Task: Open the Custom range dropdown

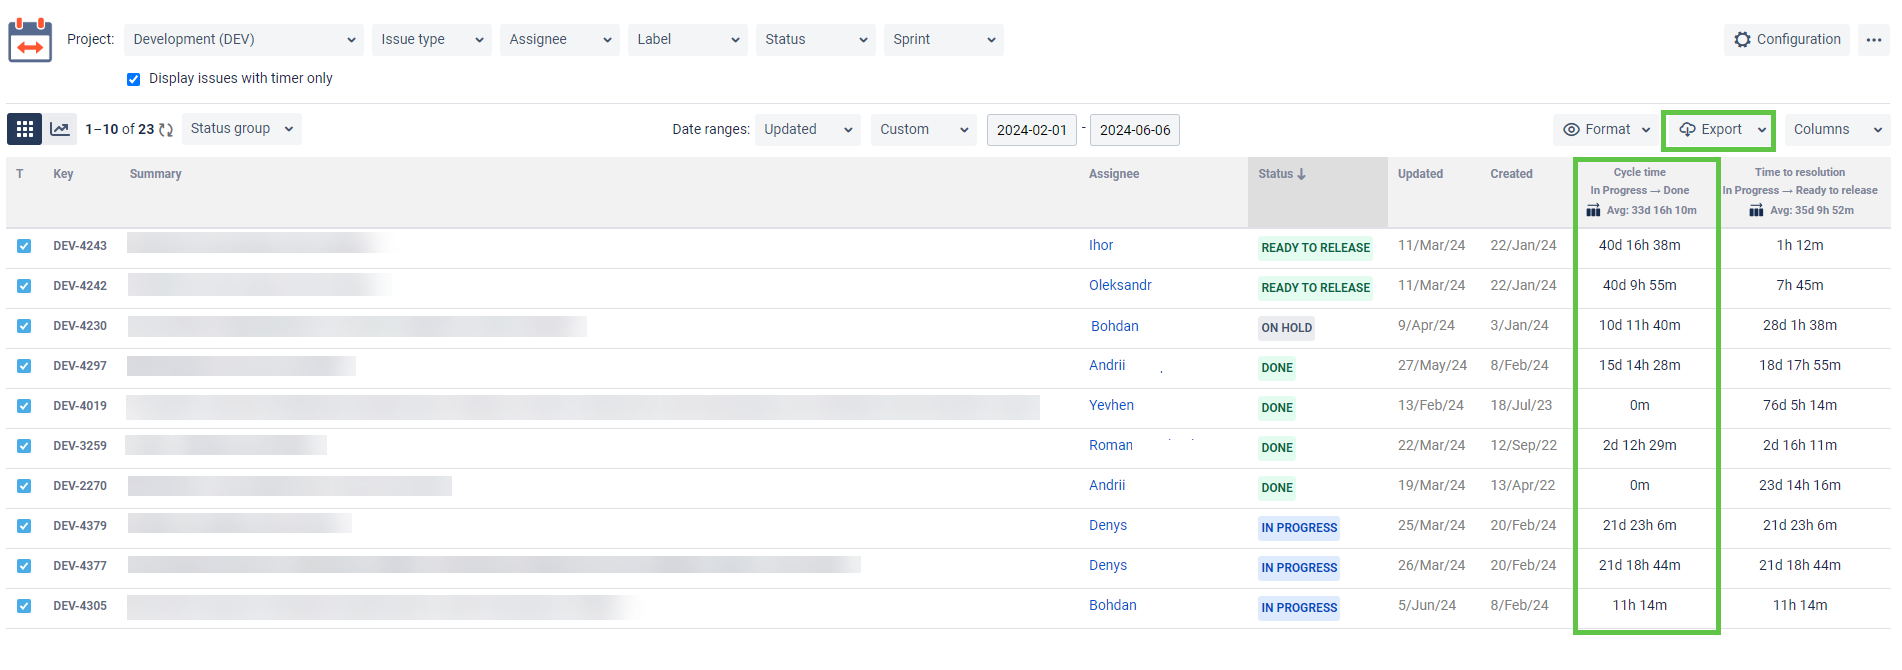Action: click(x=924, y=130)
